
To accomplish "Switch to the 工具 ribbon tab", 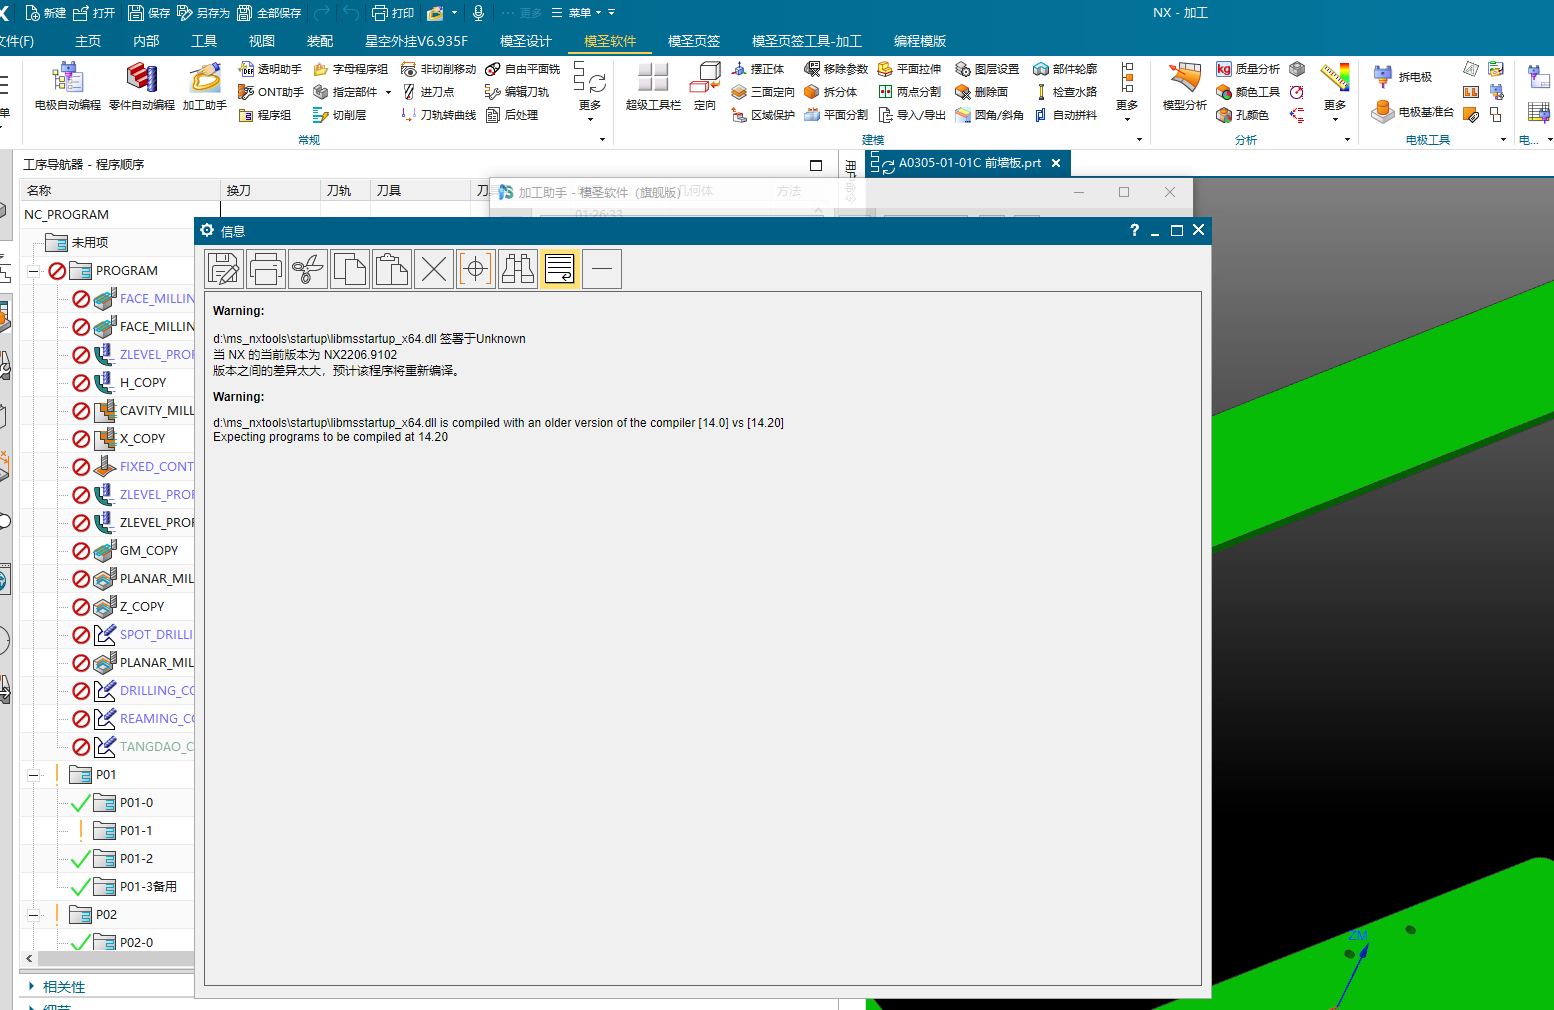I will (204, 41).
